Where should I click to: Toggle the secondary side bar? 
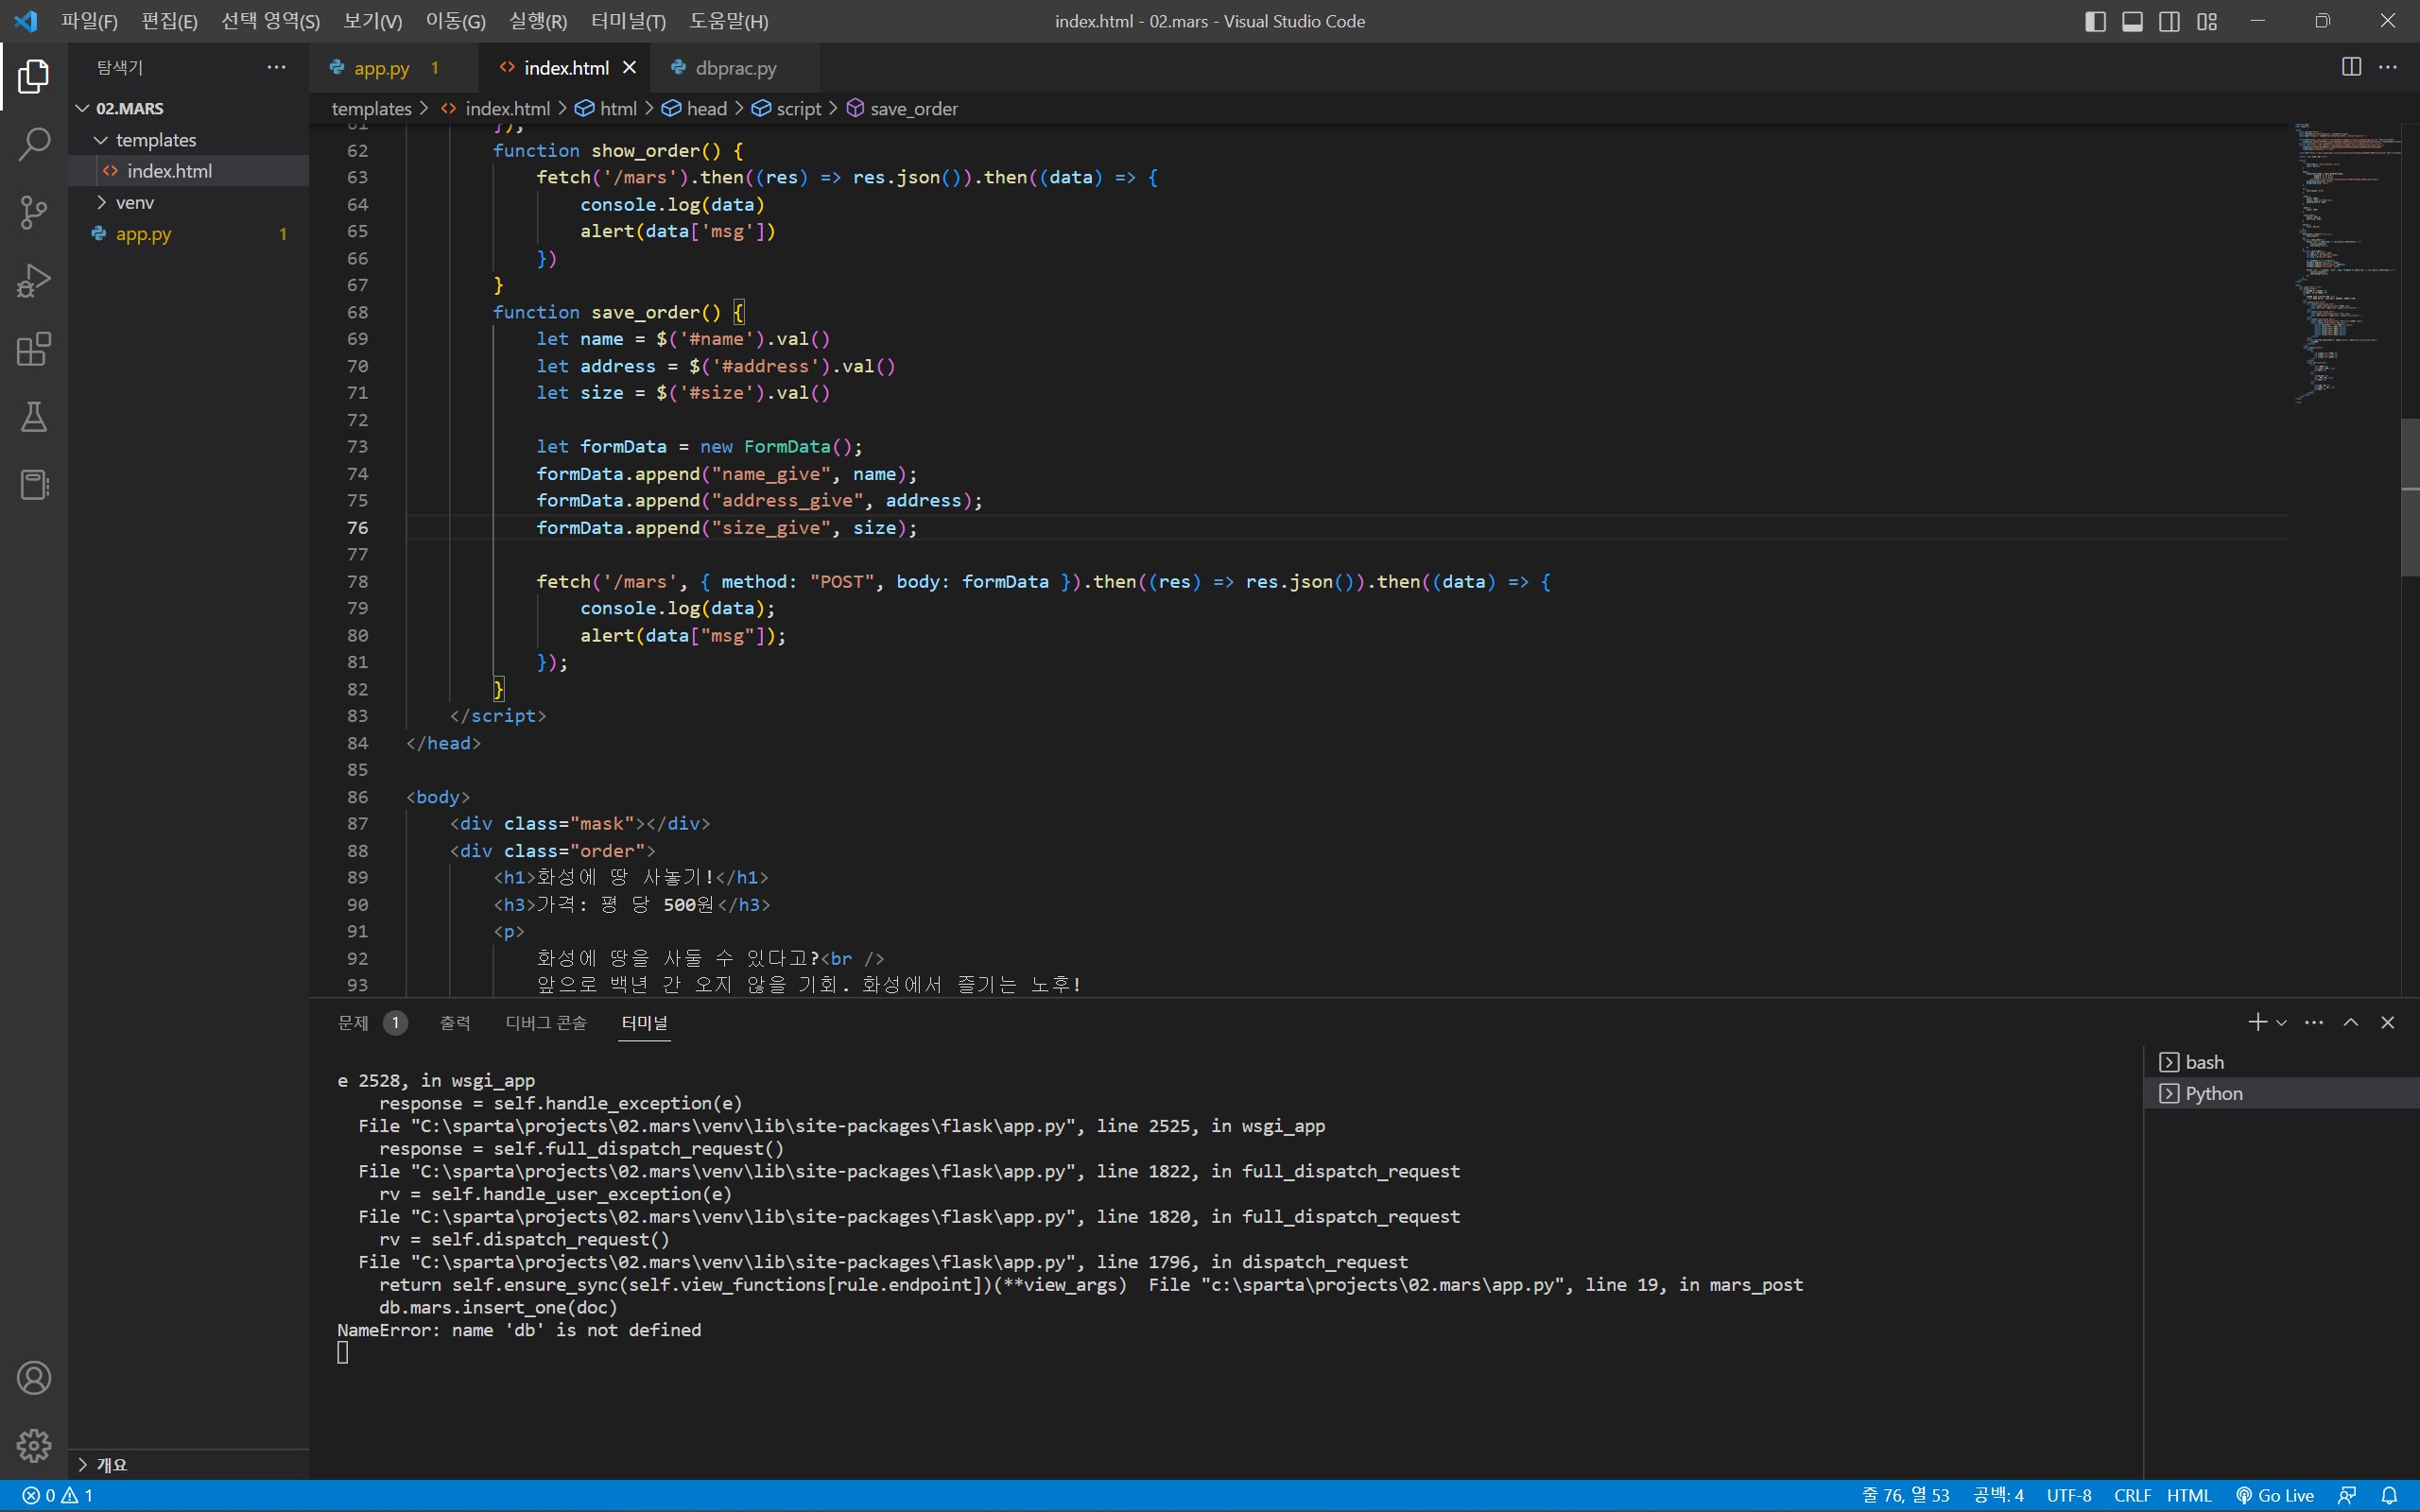click(2169, 21)
